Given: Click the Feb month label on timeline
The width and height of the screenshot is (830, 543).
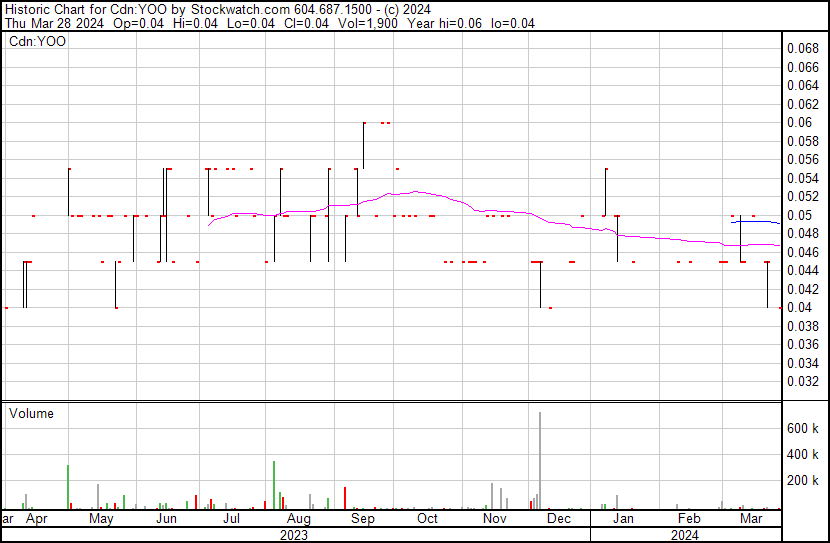Looking at the screenshot, I should point(688,519).
